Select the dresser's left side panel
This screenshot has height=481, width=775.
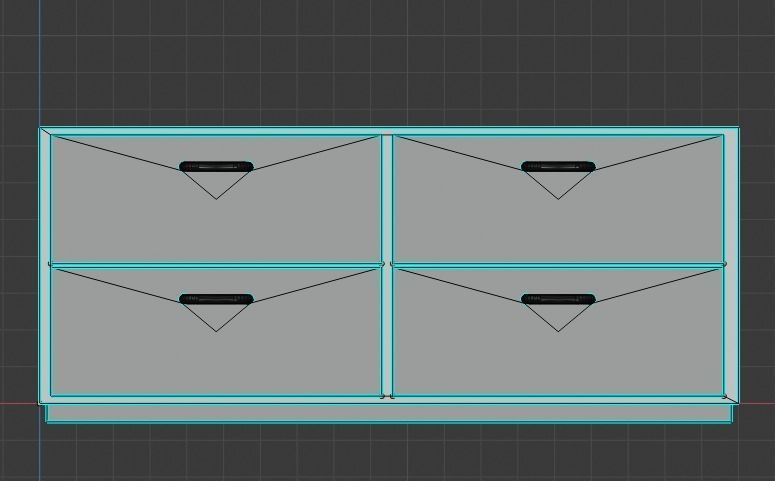coord(44,265)
